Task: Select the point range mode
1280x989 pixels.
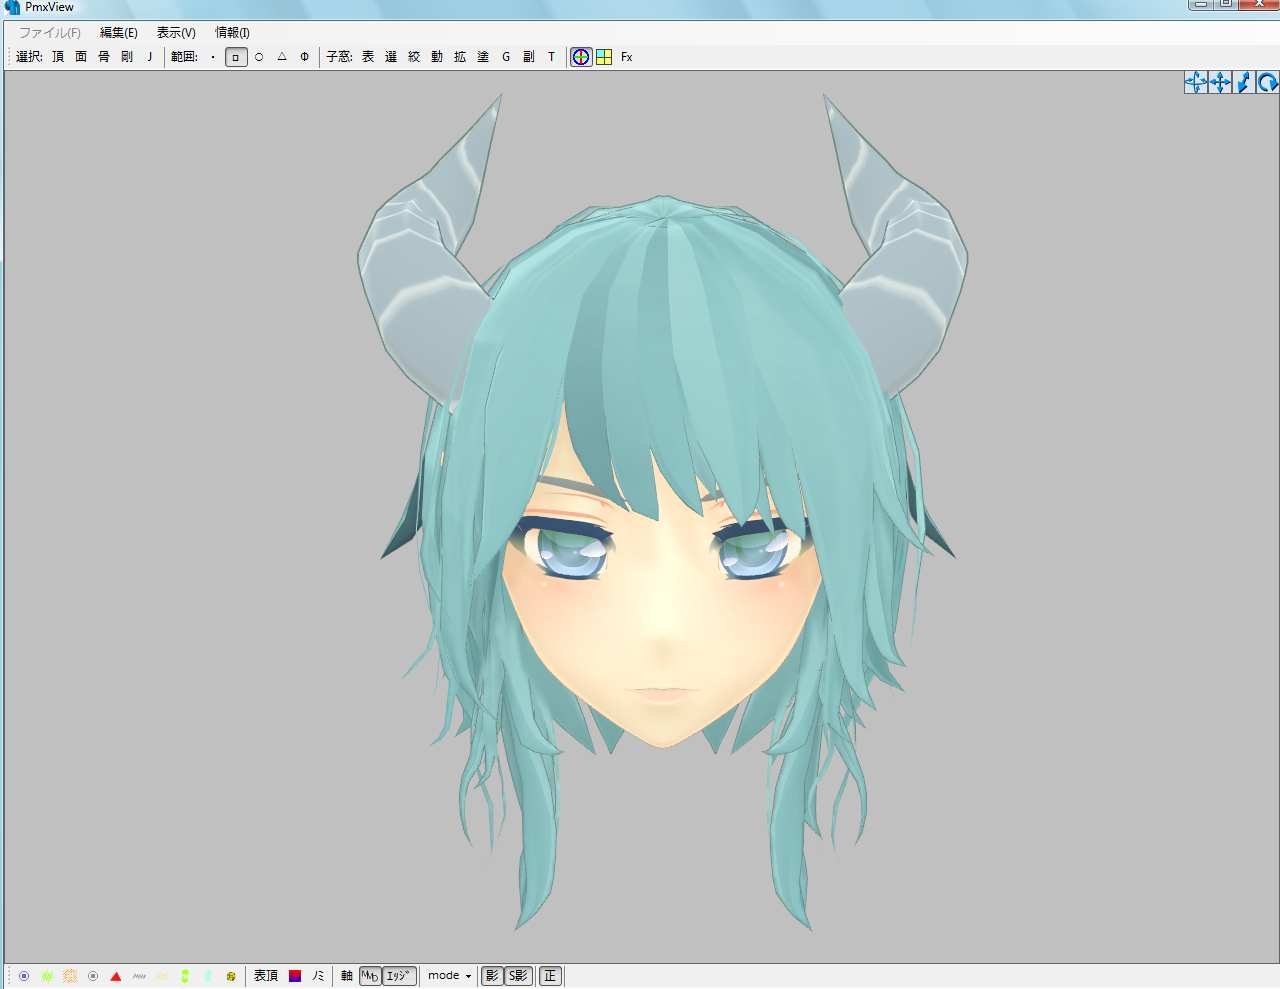Action: click(x=213, y=57)
